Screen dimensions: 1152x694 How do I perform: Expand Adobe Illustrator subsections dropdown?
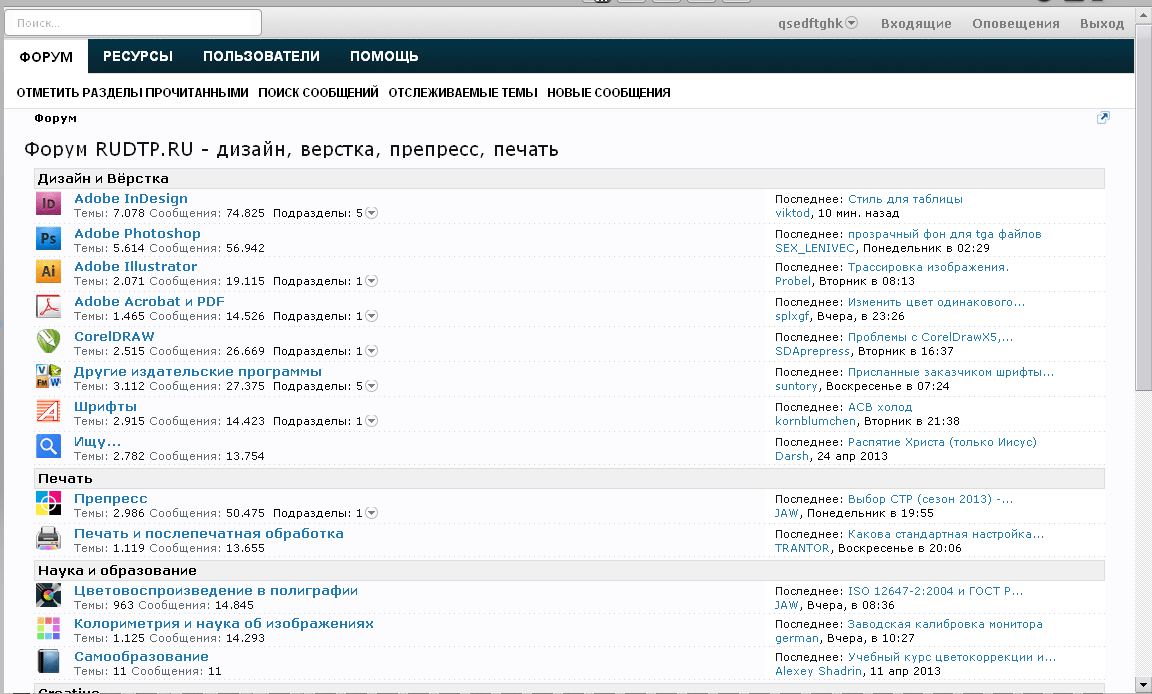pos(372,281)
